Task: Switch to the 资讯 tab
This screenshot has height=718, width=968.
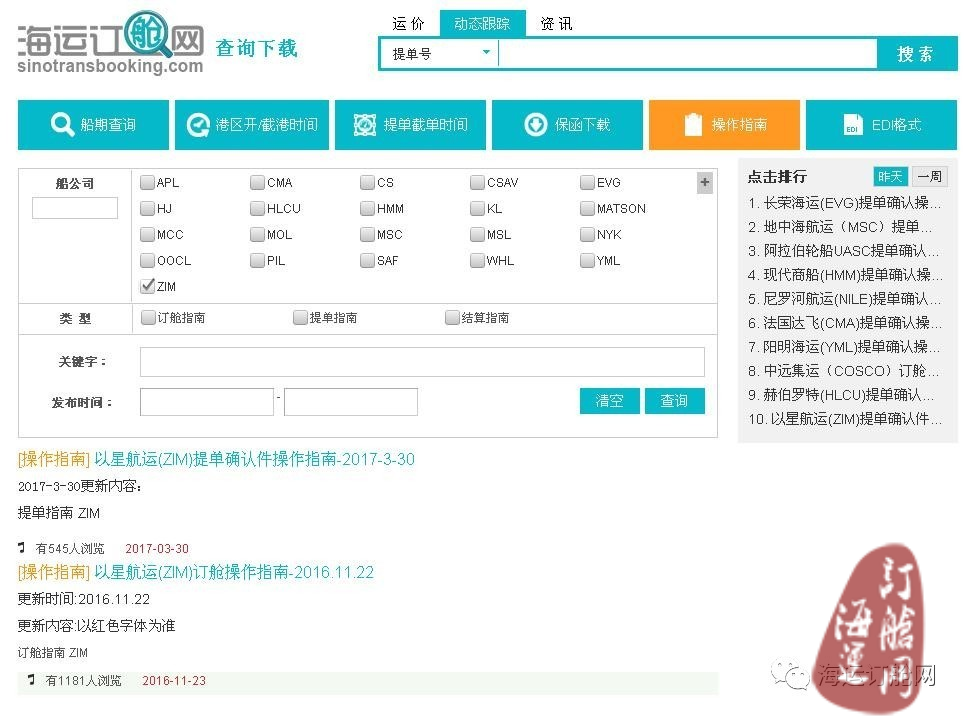Action: coord(556,23)
